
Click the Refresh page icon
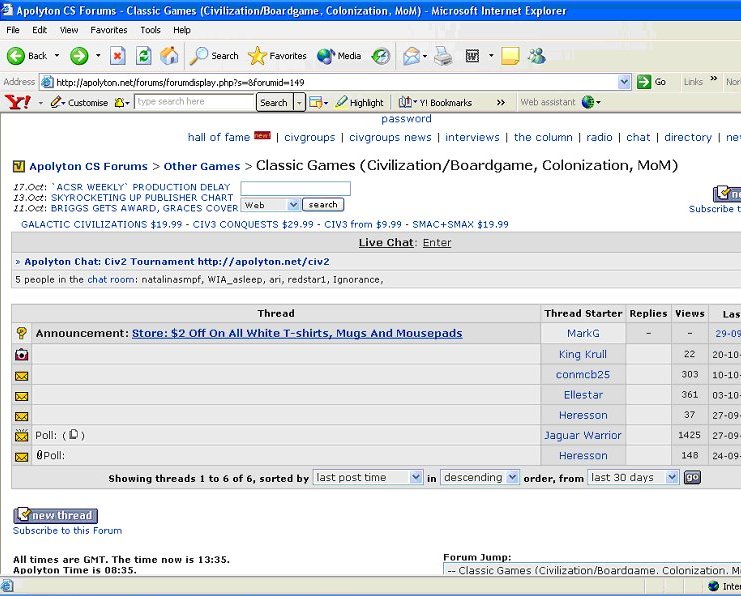(x=144, y=56)
